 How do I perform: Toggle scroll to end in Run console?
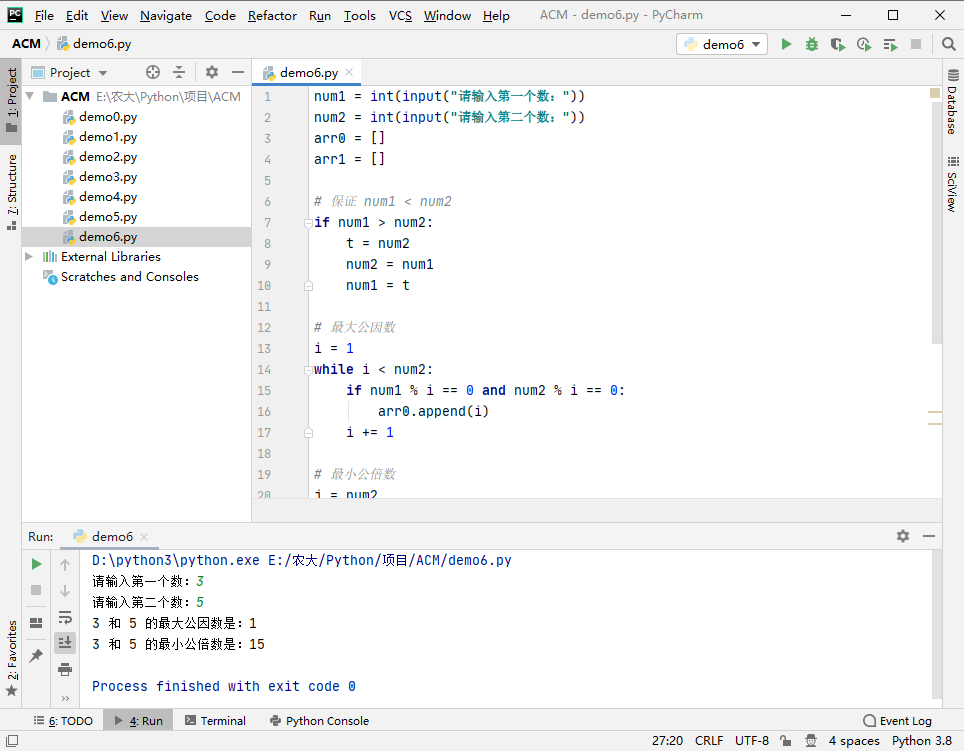pyautogui.click(x=65, y=642)
